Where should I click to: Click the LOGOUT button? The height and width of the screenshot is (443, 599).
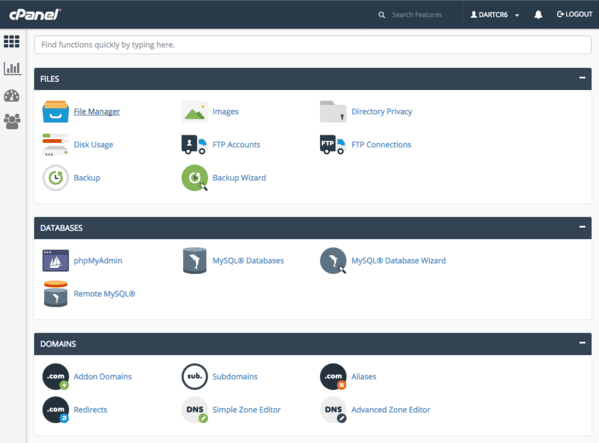(574, 14)
